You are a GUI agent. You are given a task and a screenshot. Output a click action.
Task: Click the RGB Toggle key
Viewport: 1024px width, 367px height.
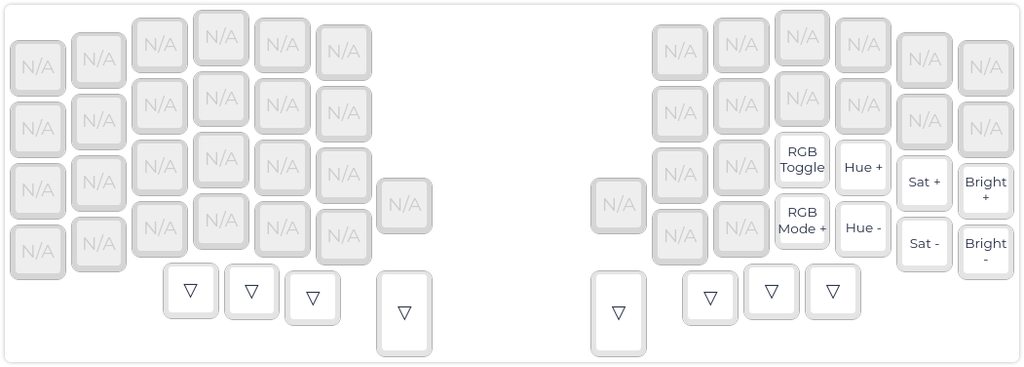coord(802,160)
